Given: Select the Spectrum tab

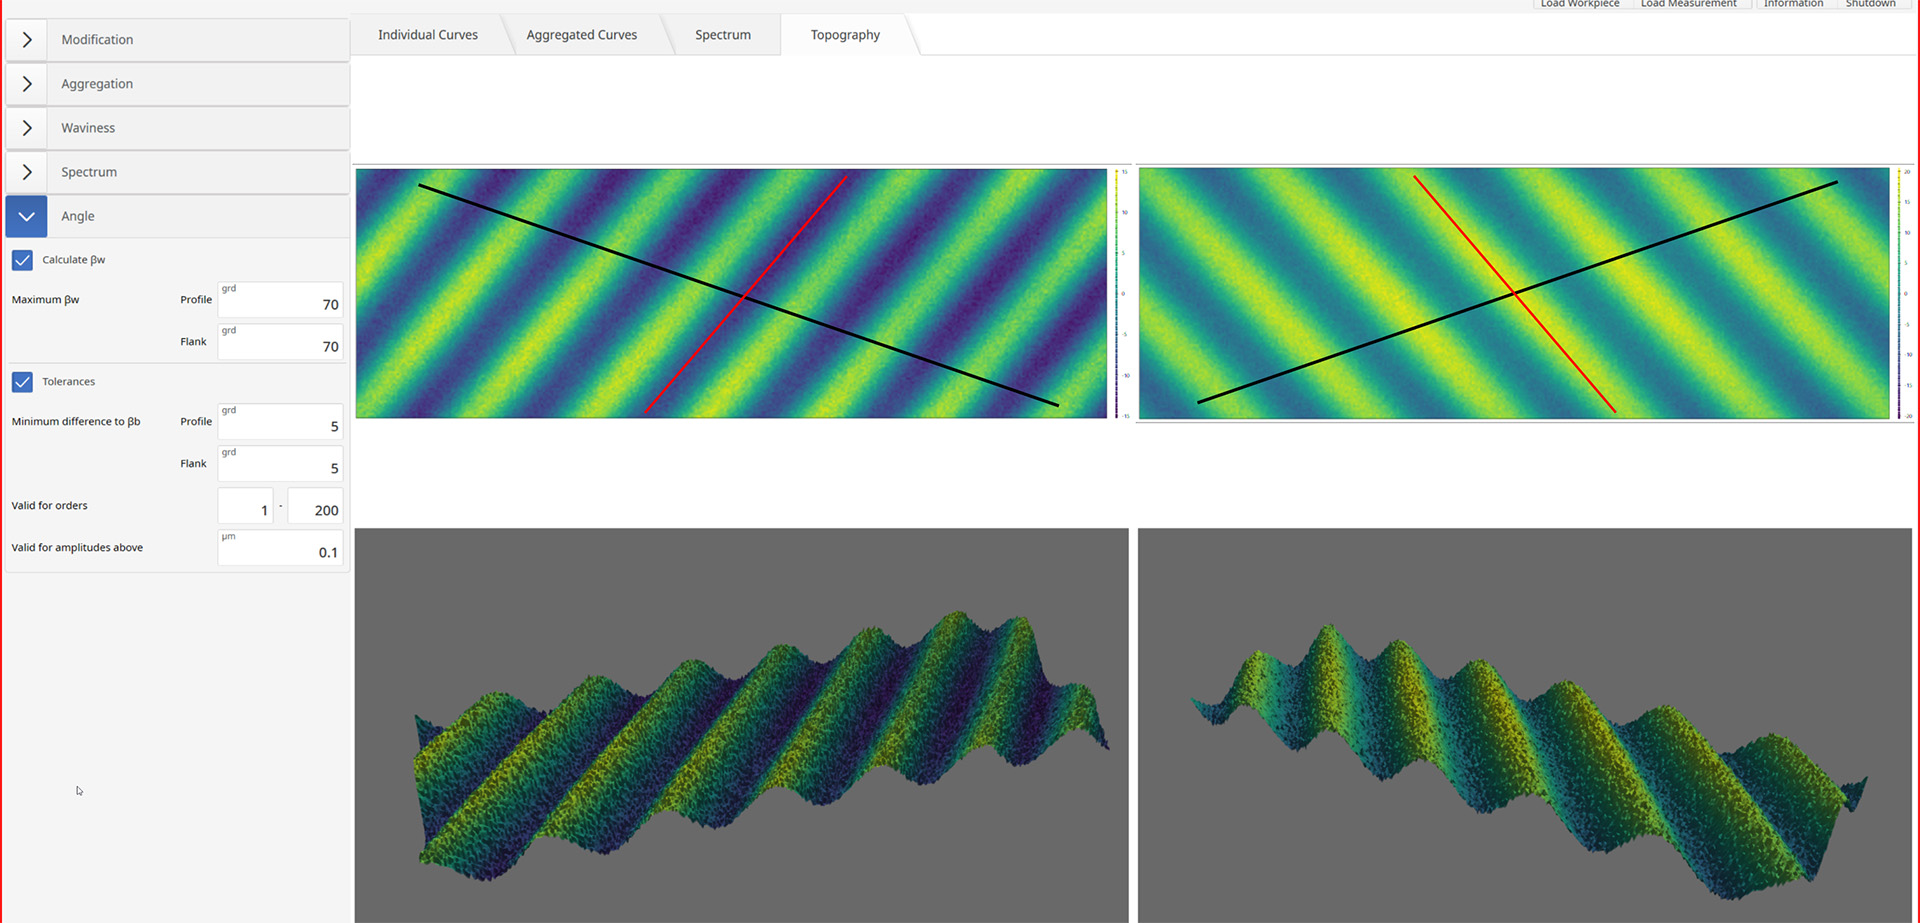Looking at the screenshot, I should pyautogui.click(x=722, y=35).
